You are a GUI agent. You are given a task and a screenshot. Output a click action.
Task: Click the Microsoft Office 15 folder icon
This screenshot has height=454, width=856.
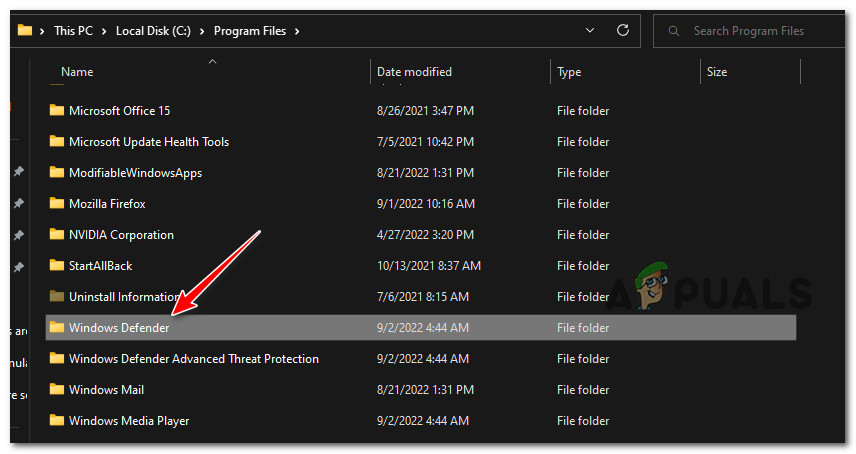coord(56,111)
